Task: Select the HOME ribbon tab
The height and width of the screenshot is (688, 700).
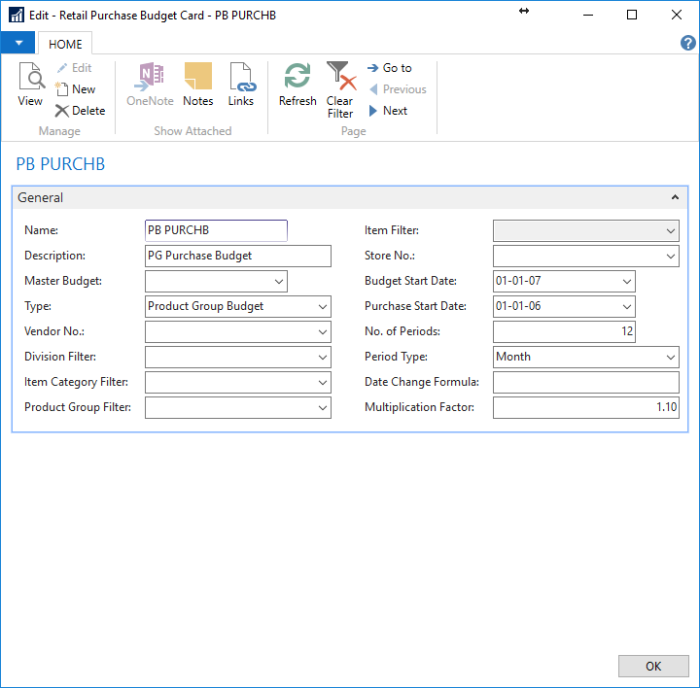Action: click(x=65, y=44)
